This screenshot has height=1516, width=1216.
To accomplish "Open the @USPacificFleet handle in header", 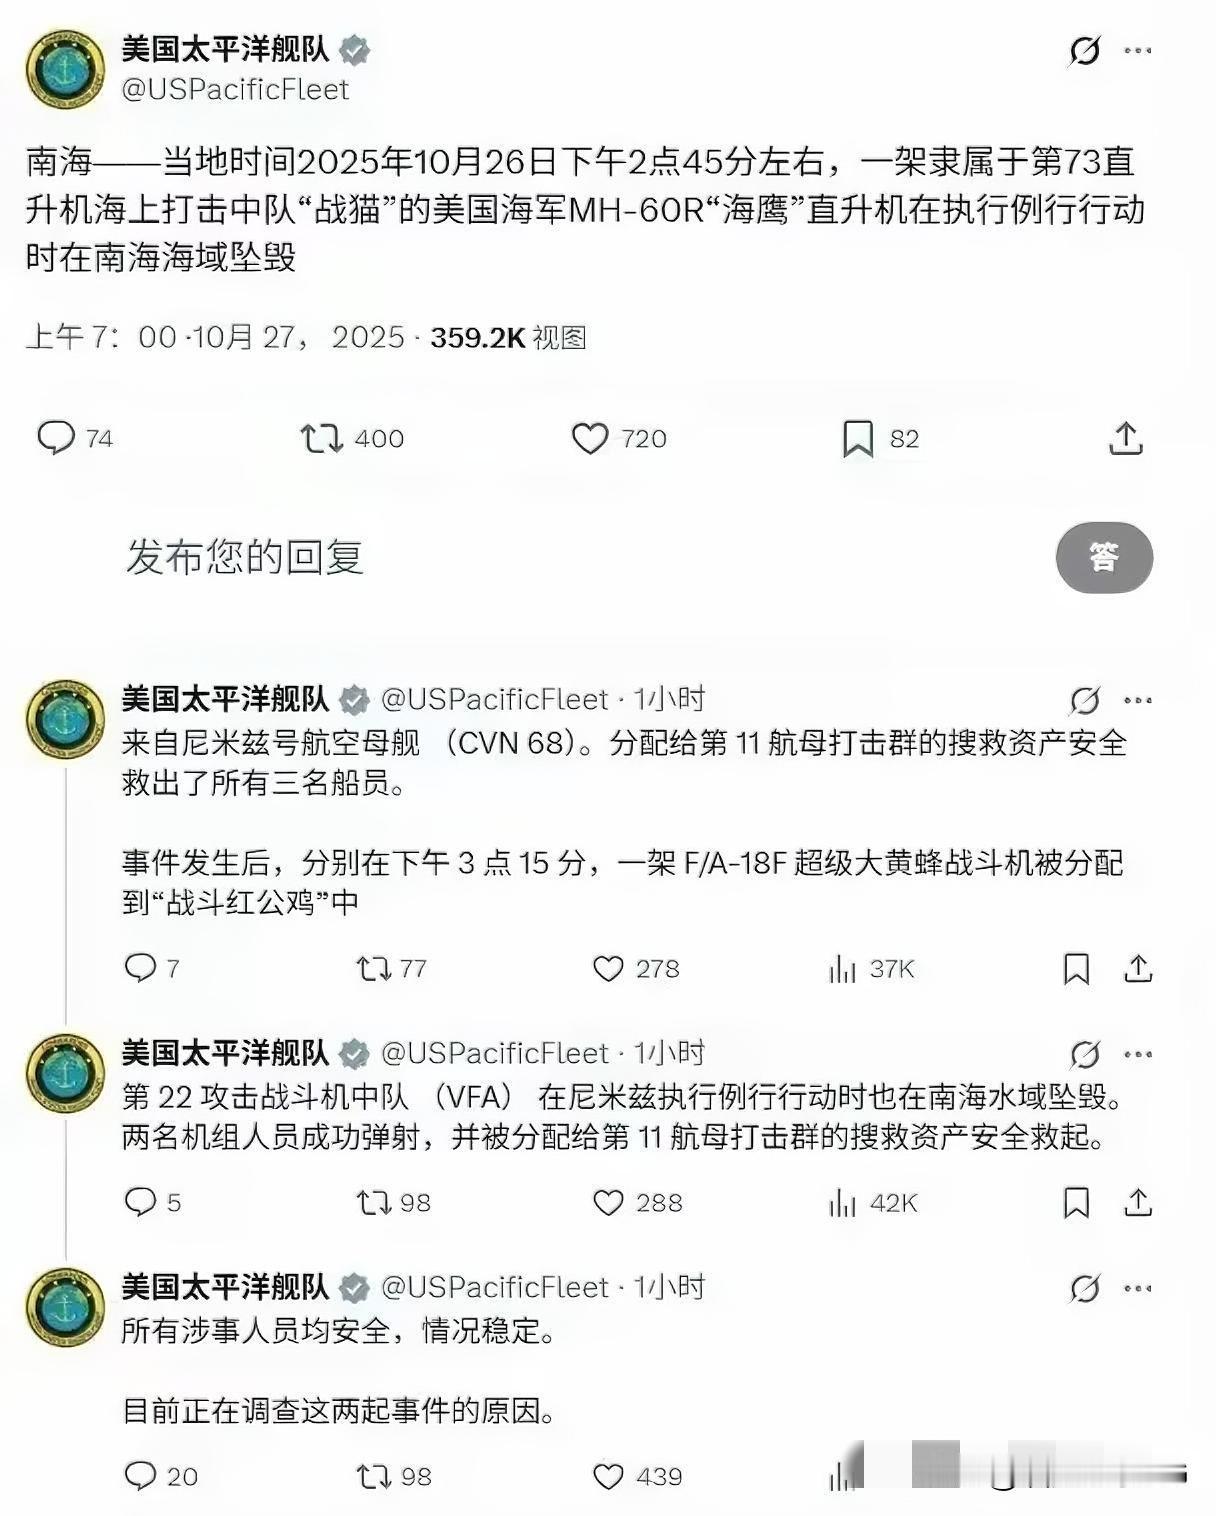I will coord(235,89).
